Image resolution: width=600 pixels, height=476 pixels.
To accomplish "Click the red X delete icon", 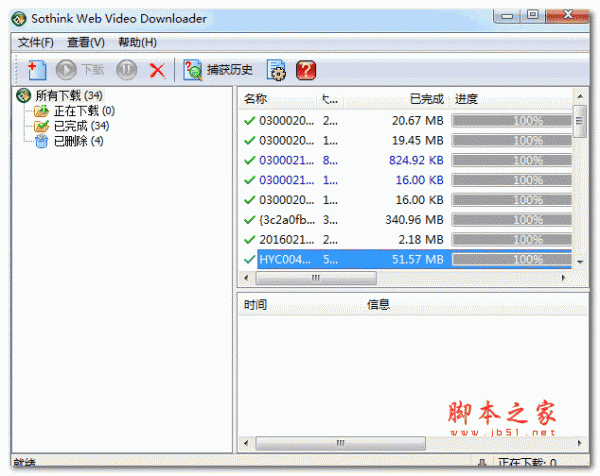I will click(157, 70).
